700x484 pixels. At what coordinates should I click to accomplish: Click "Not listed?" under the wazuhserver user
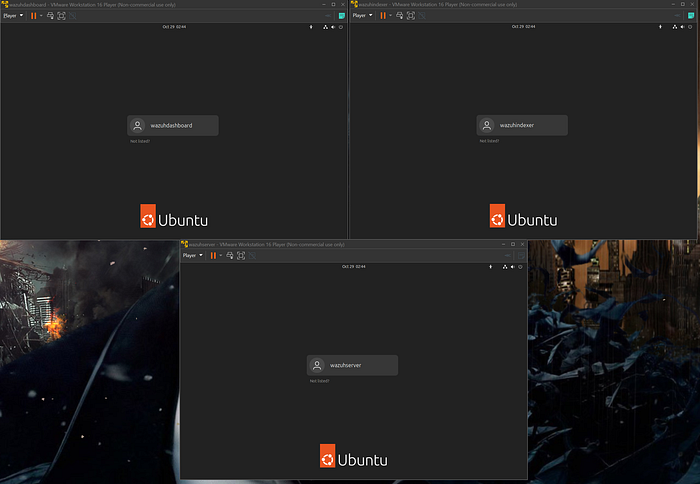(319, 381)
